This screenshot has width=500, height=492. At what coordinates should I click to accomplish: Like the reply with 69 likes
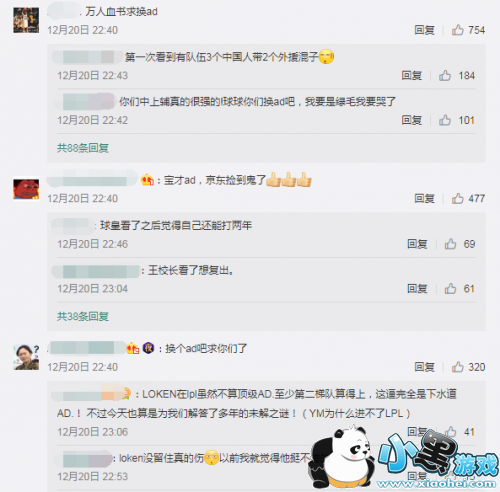[450, 244]
